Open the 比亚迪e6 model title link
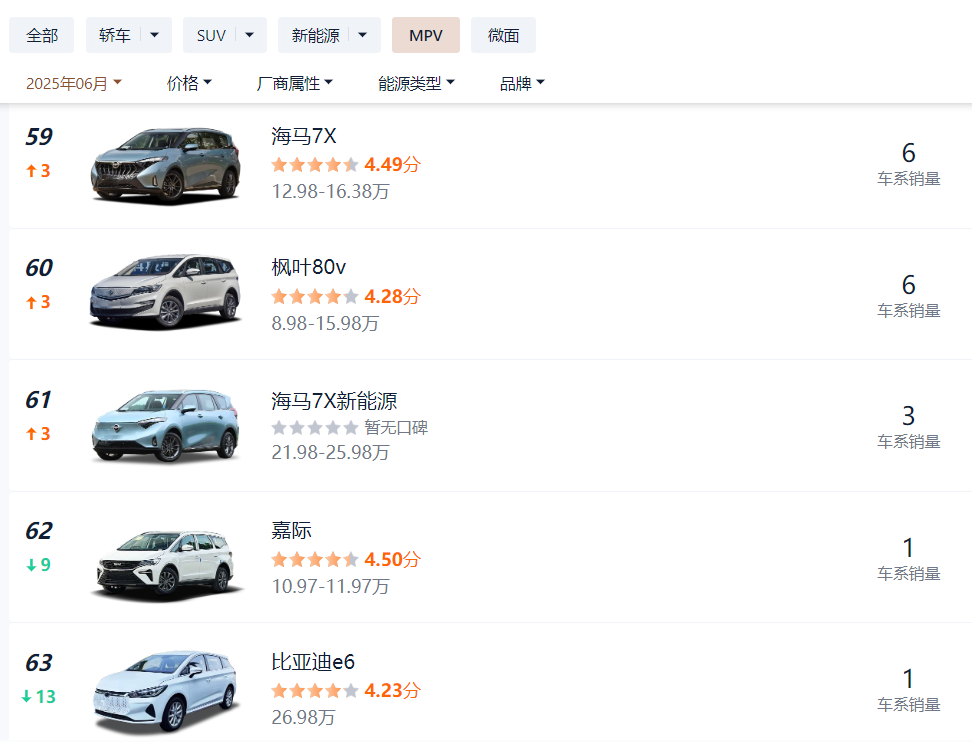Screen dimensions: 972x742 pos(313,662)
